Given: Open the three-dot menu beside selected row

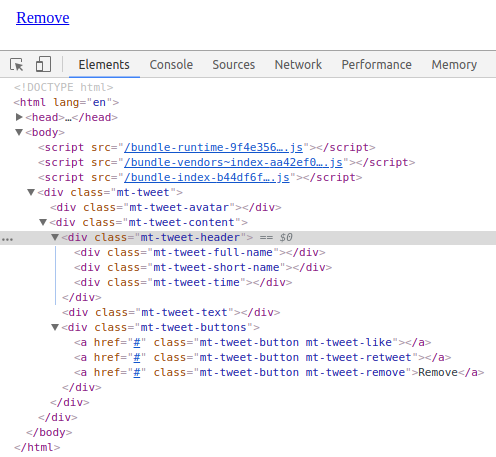Looking at the screenshot, I should (7, 239).
